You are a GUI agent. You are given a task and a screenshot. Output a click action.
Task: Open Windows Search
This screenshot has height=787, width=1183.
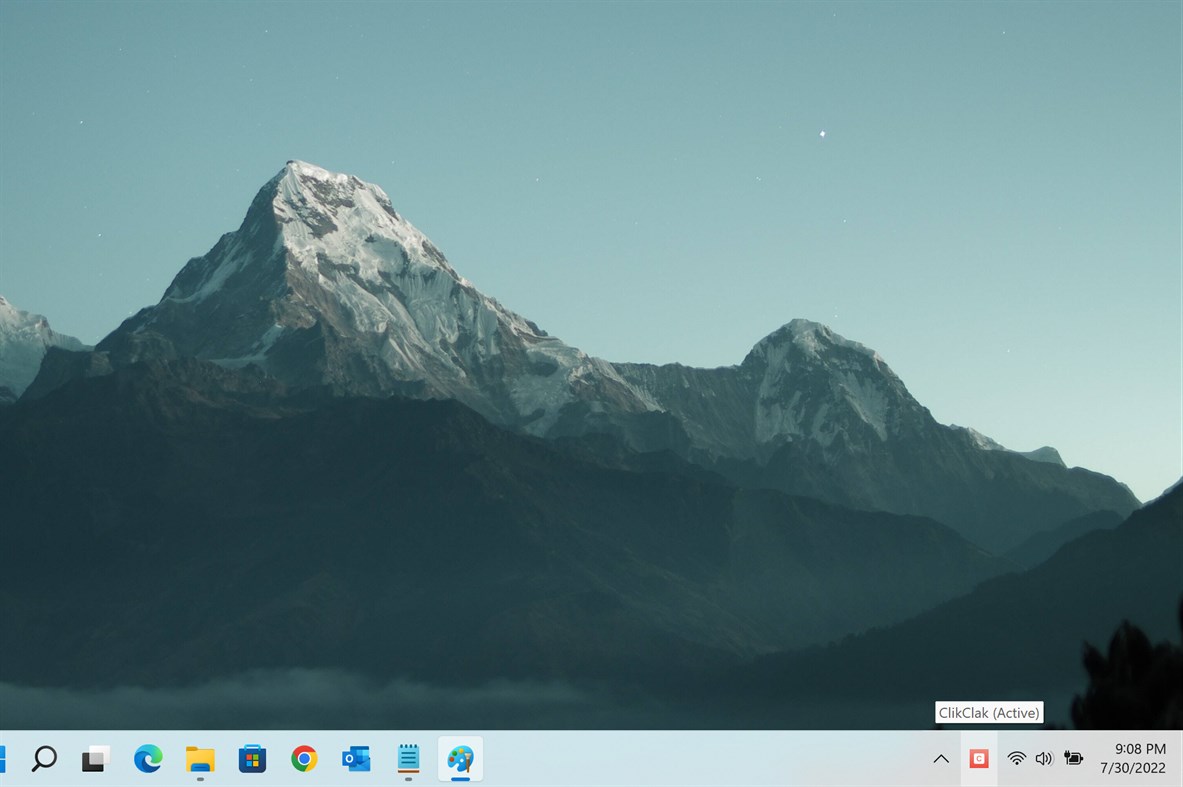click(x=42, y=759)
